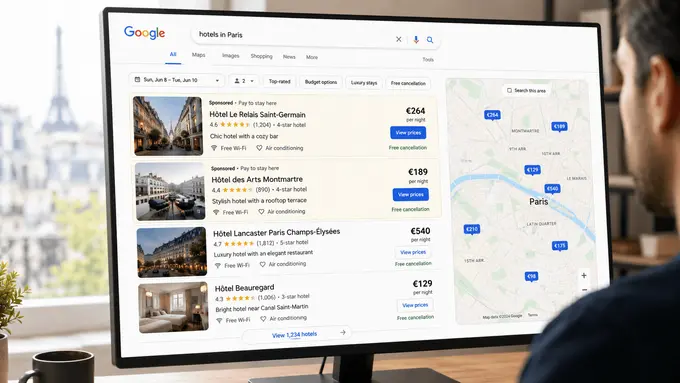680x383 pixels.
Task: Click the Paris label on the map
Action: 539,202
